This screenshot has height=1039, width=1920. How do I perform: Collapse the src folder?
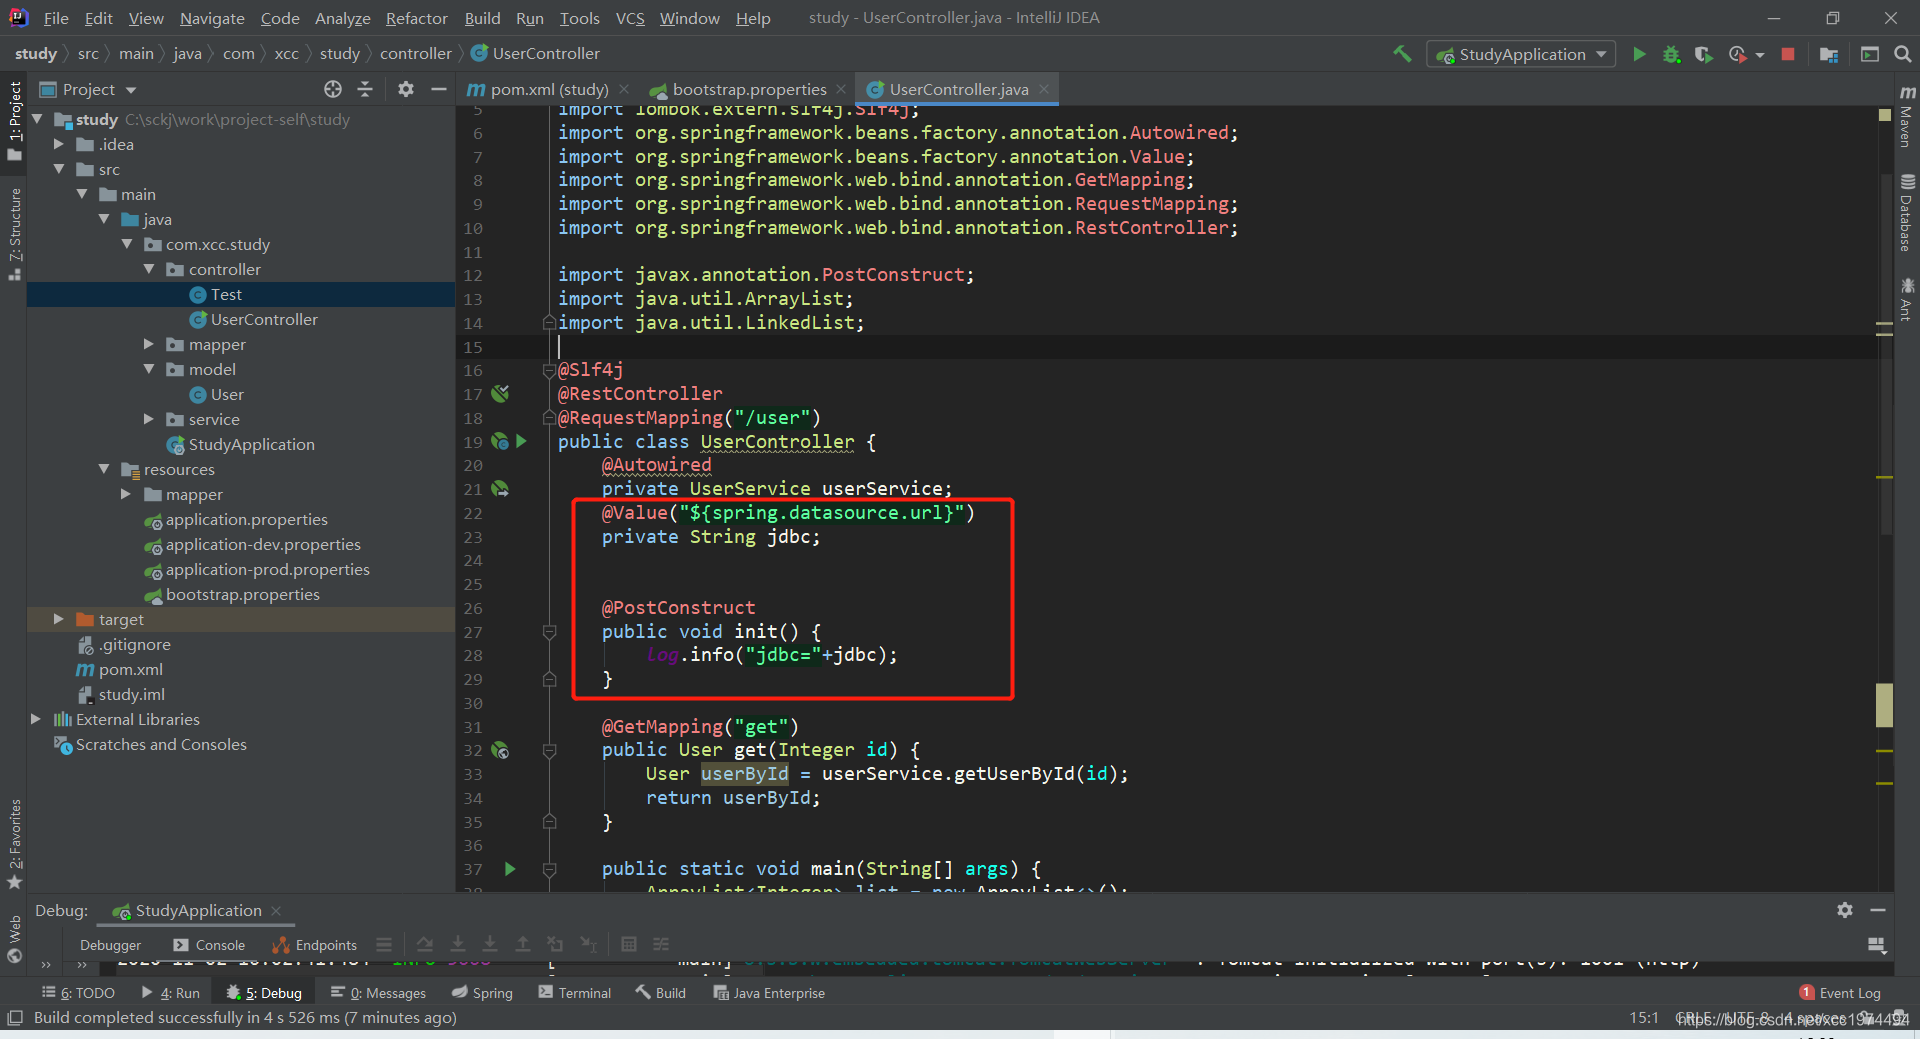(59, 169)
